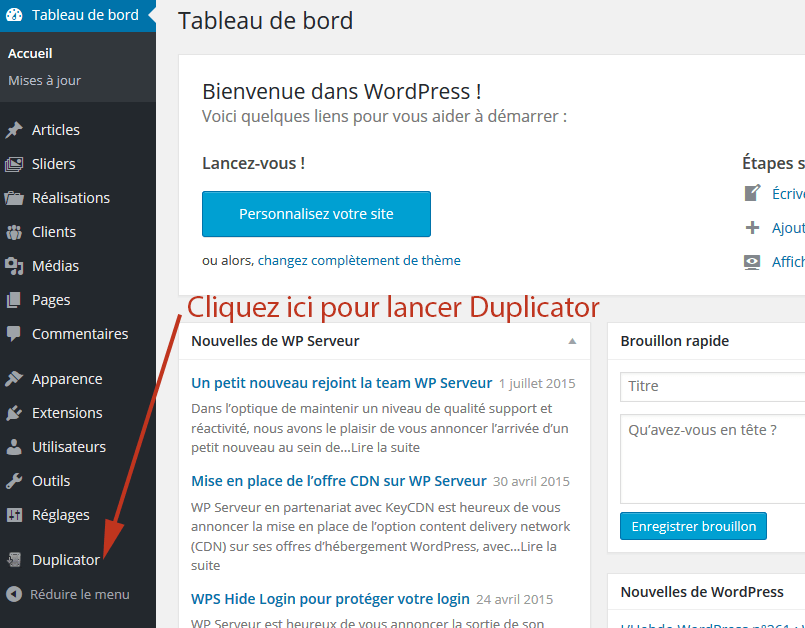
Task: Click Réduire le menu label
Action: tap(80, 595)
